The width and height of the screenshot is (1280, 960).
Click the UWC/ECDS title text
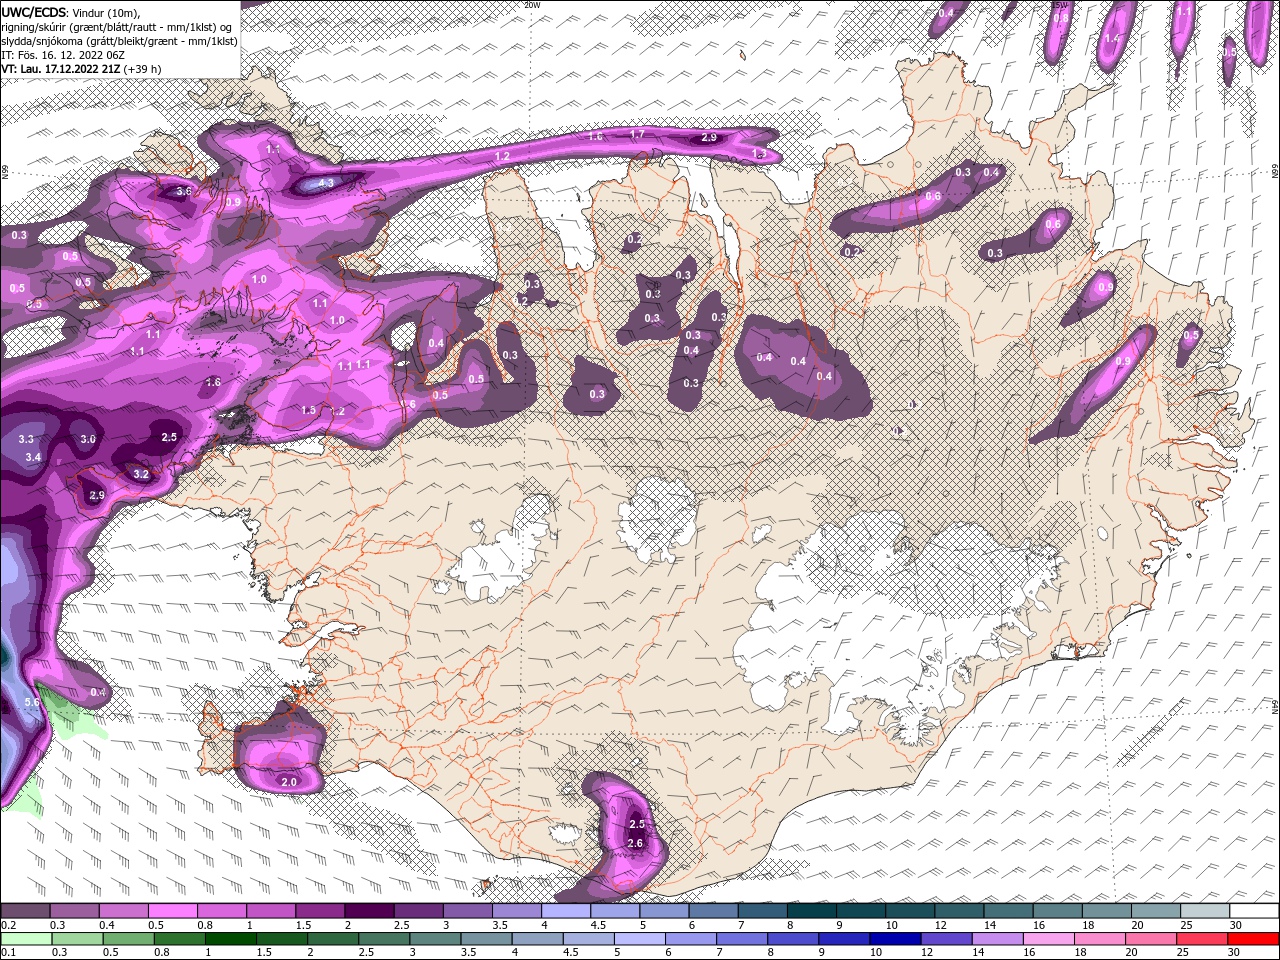pos(34,12)
